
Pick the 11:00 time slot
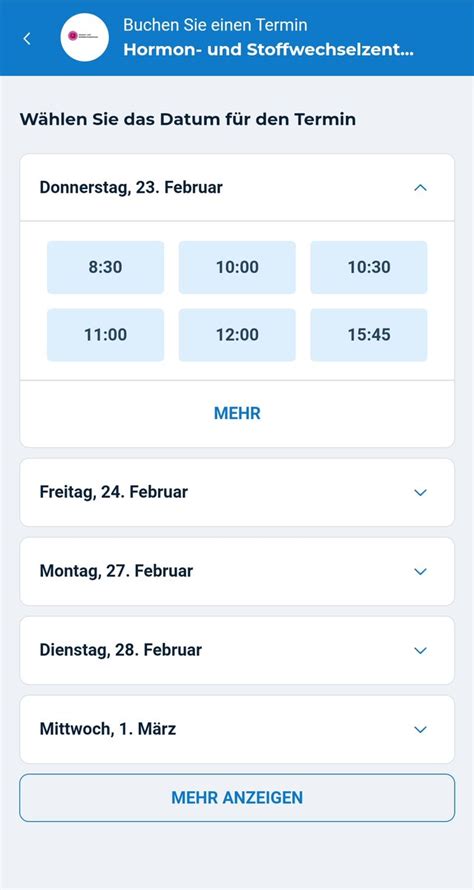106,335
